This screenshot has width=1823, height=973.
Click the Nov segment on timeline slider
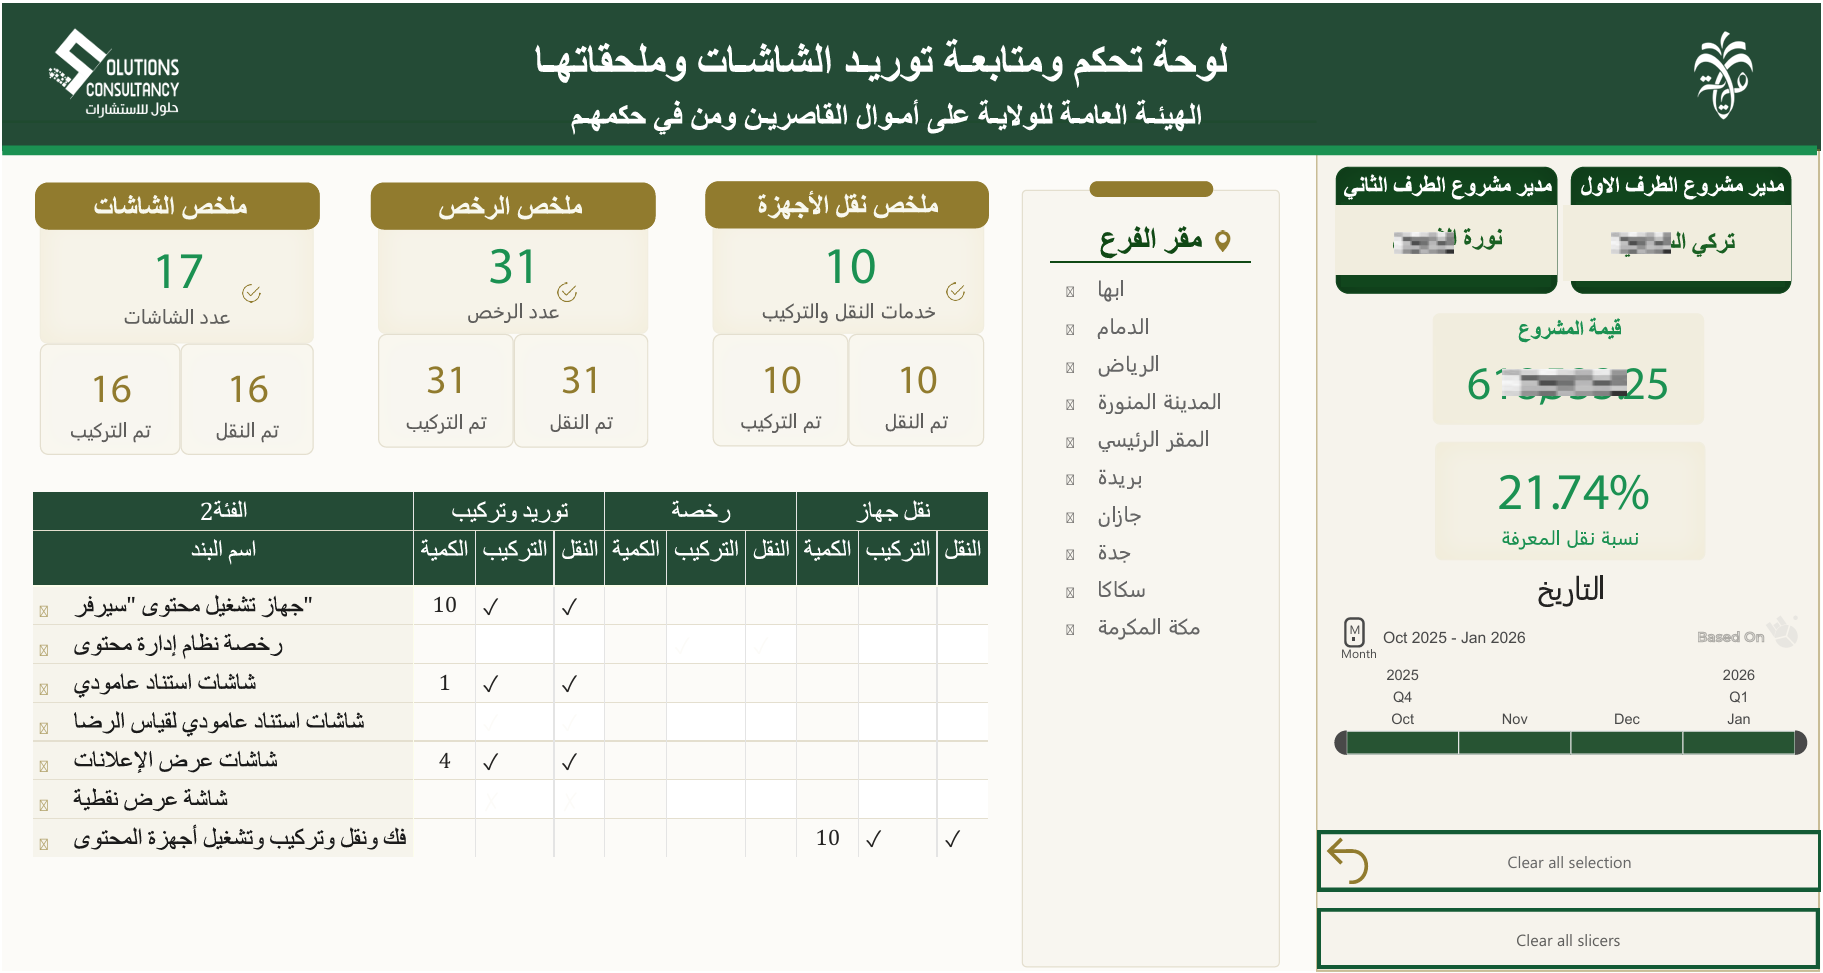1514,742
